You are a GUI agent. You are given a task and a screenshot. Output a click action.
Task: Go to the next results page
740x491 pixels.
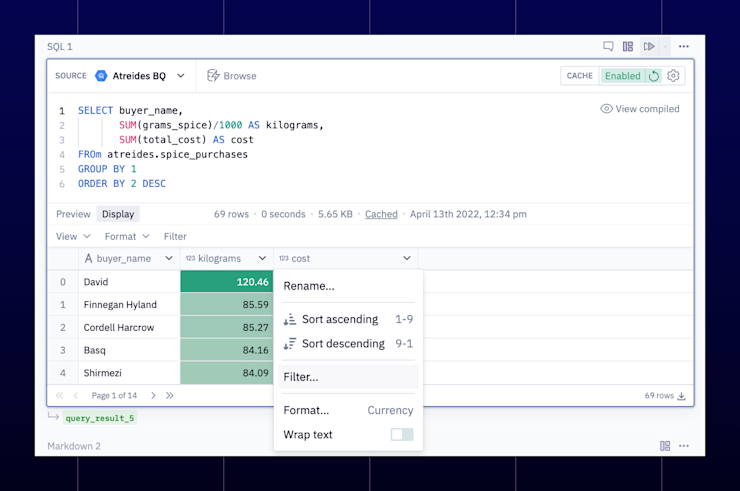pyautogui.click(x=153, y=395)
